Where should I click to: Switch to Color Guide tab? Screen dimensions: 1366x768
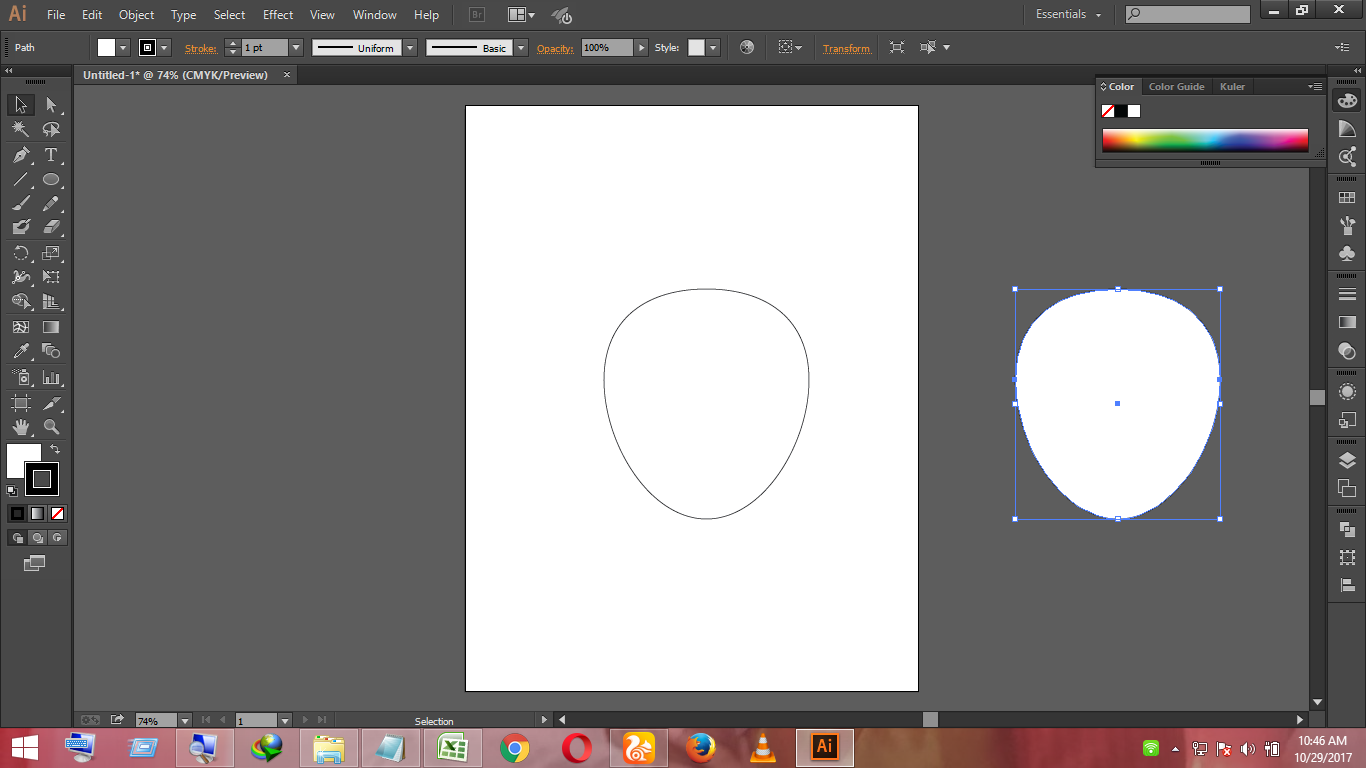coord(1177,87)
